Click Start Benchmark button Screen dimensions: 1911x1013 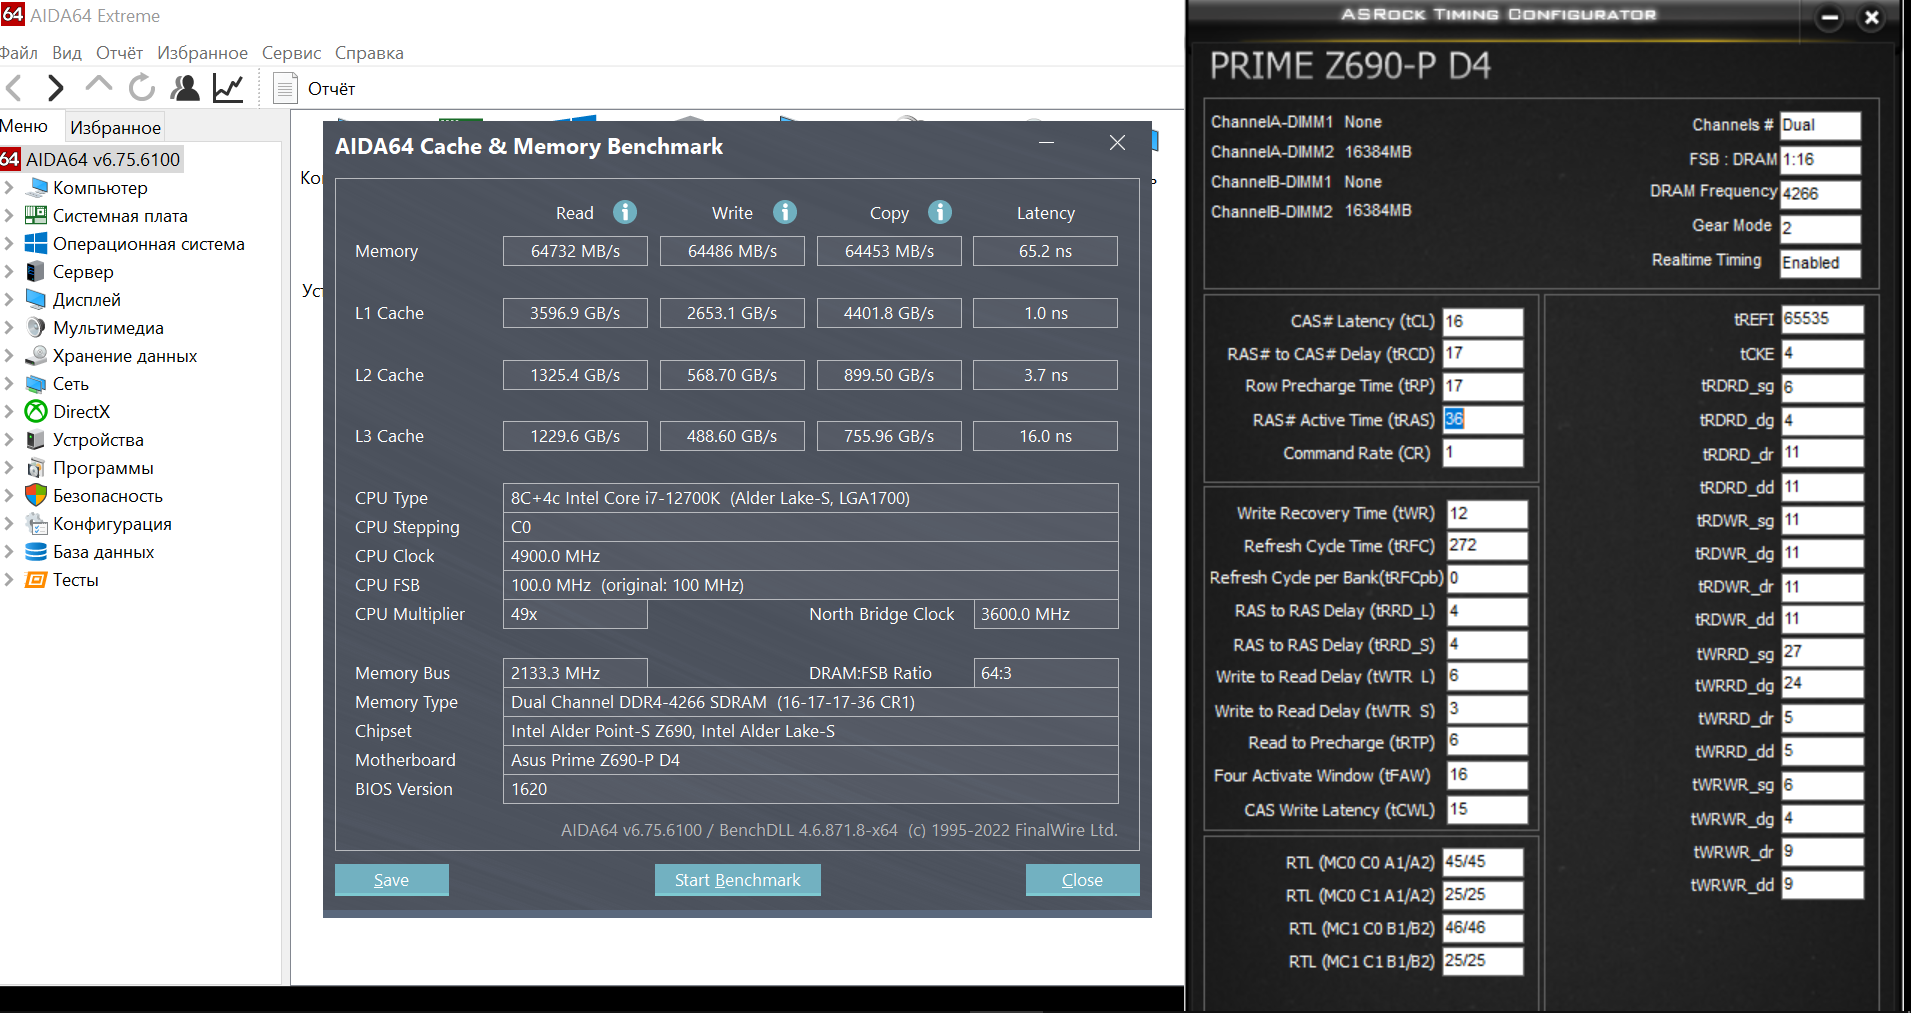coord(737,880)
